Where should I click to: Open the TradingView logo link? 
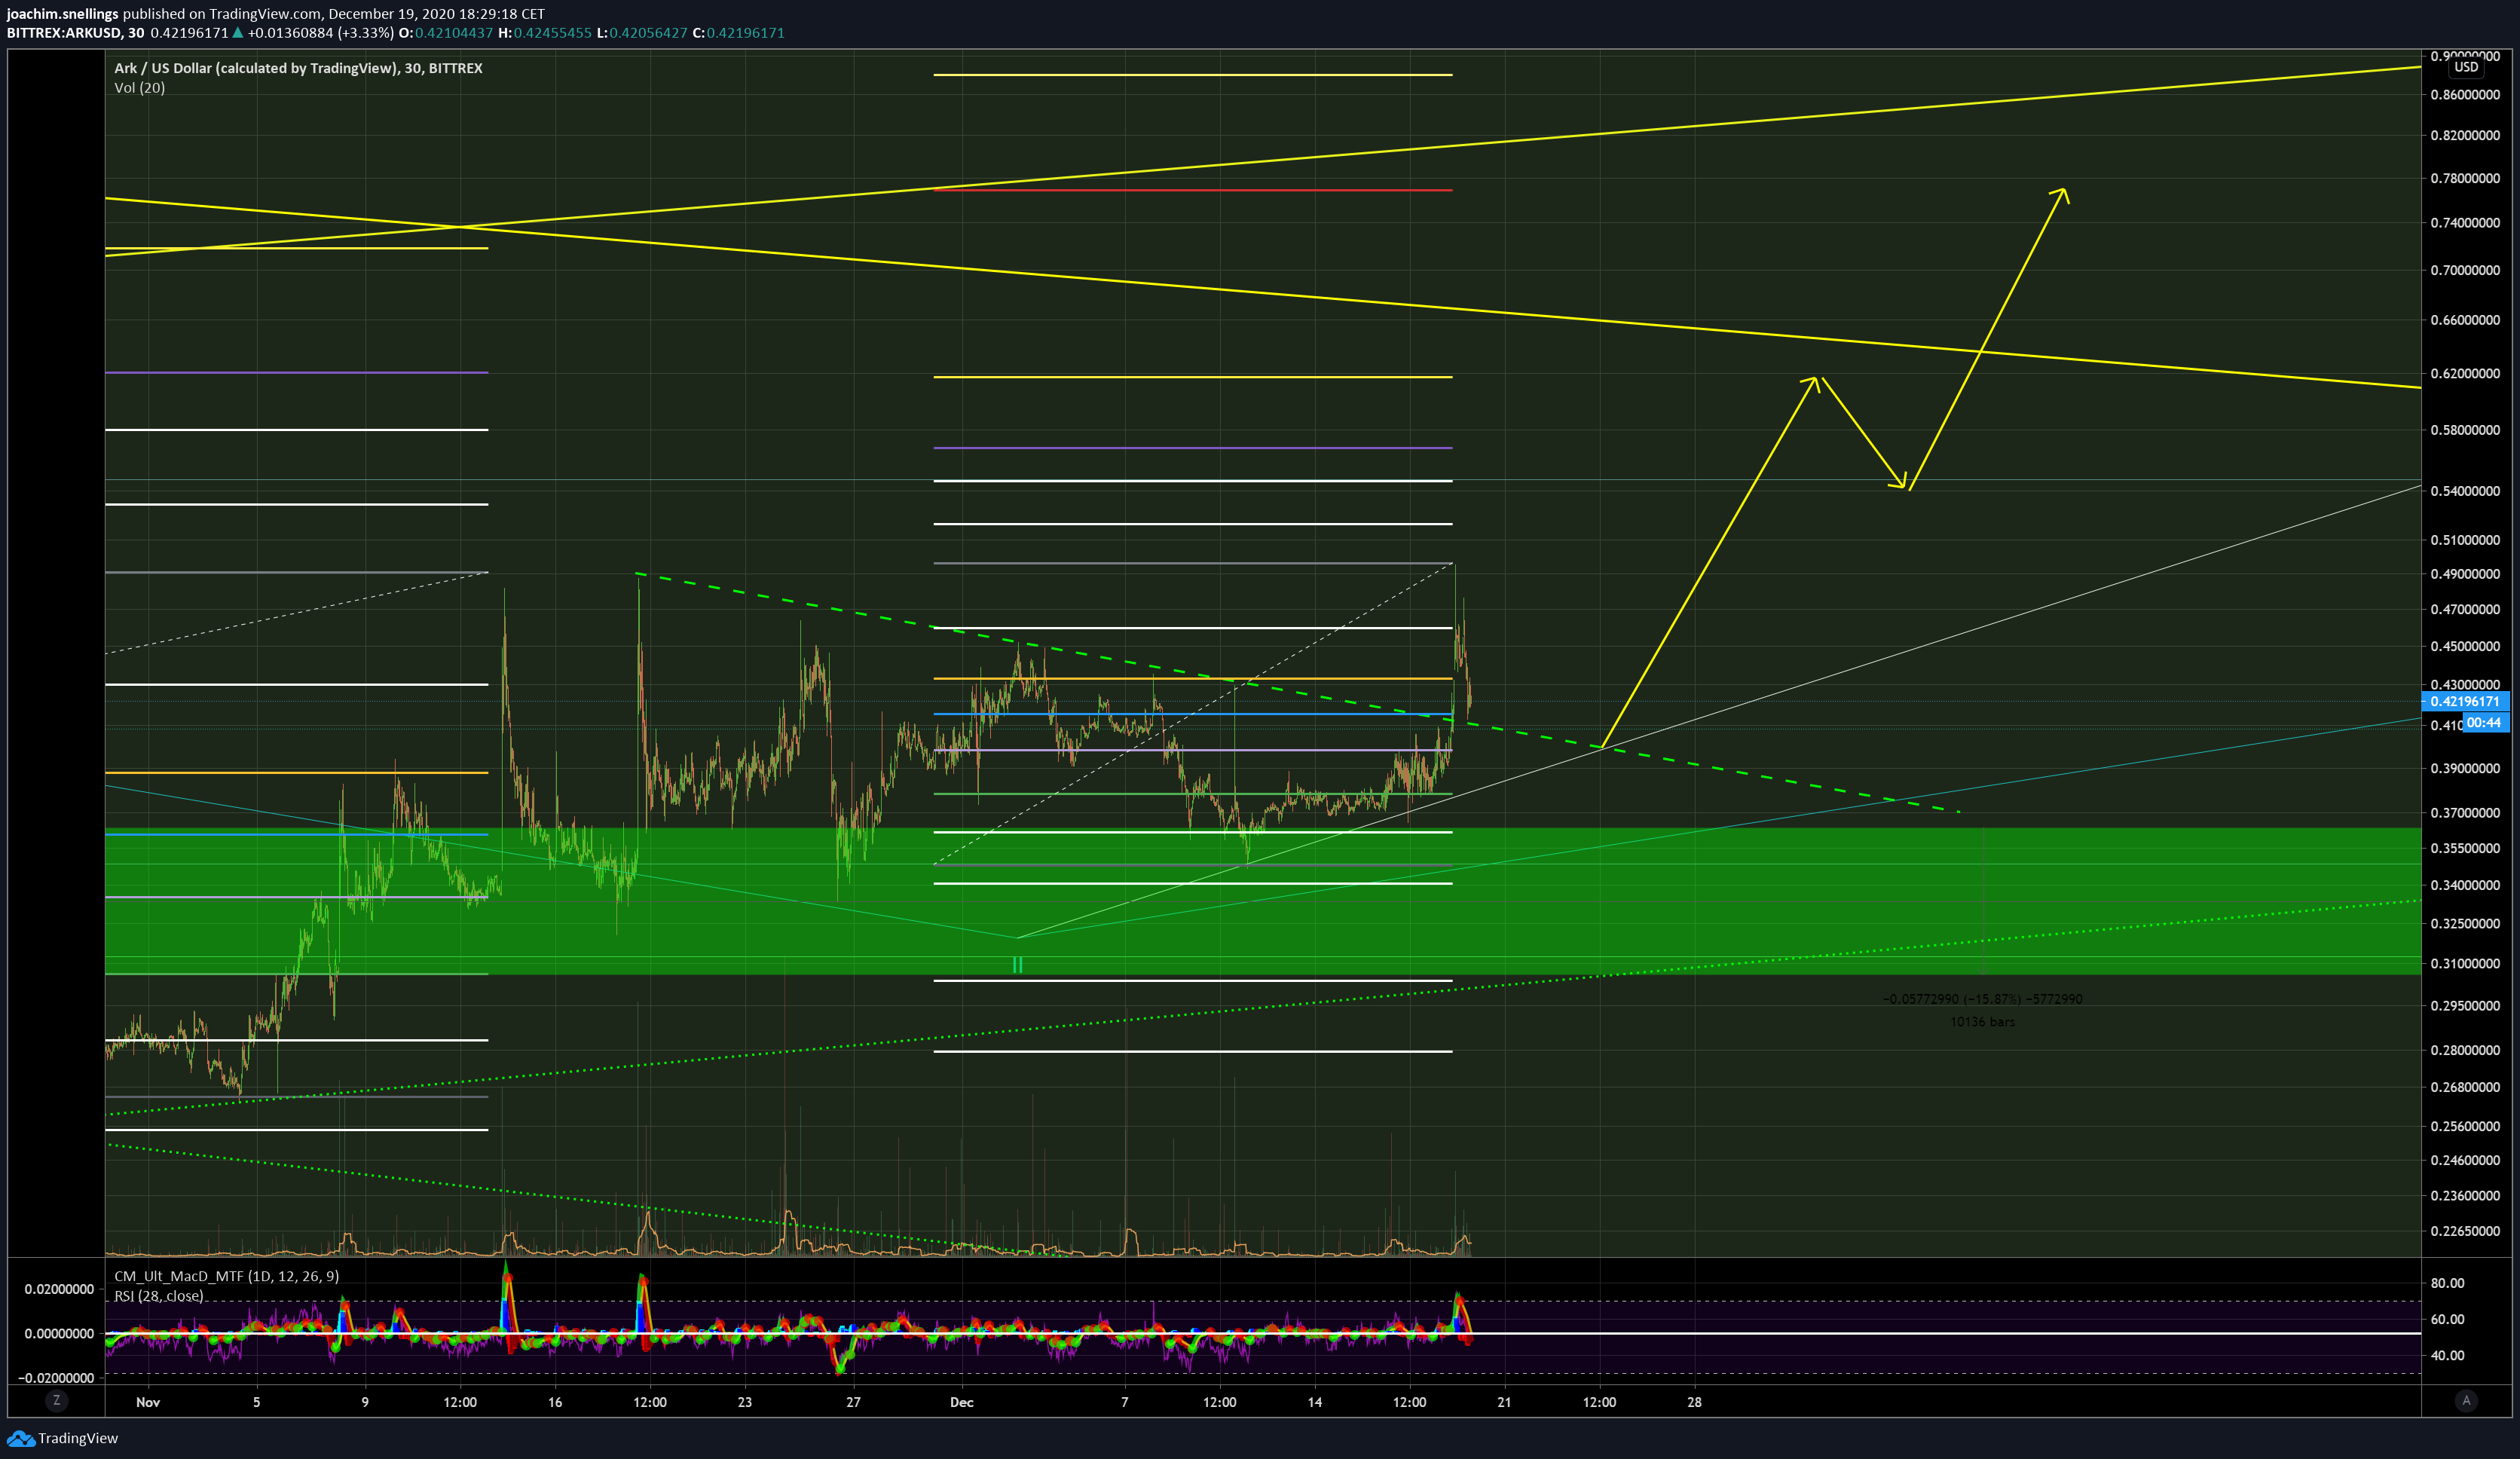[x=62, y=1438]
